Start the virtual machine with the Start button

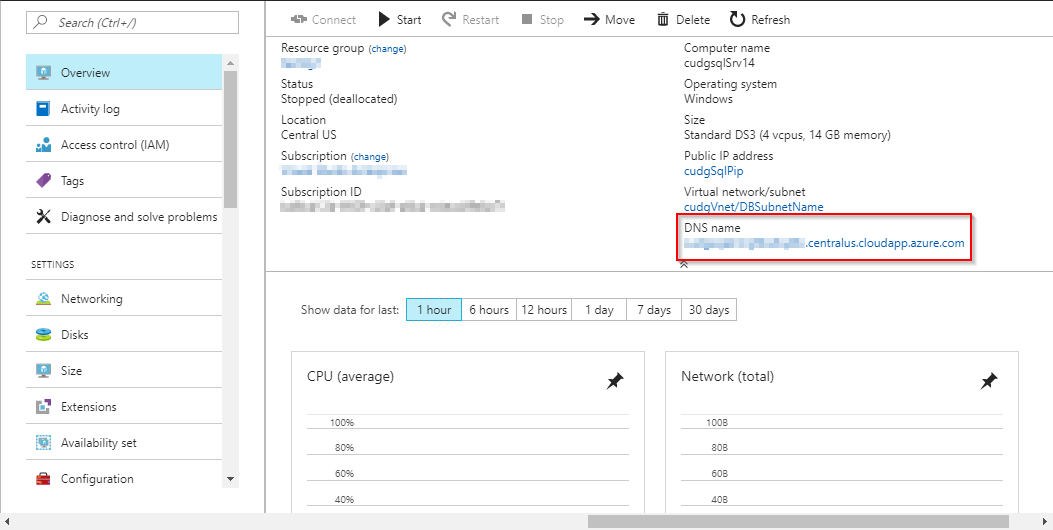coord(400,19)
